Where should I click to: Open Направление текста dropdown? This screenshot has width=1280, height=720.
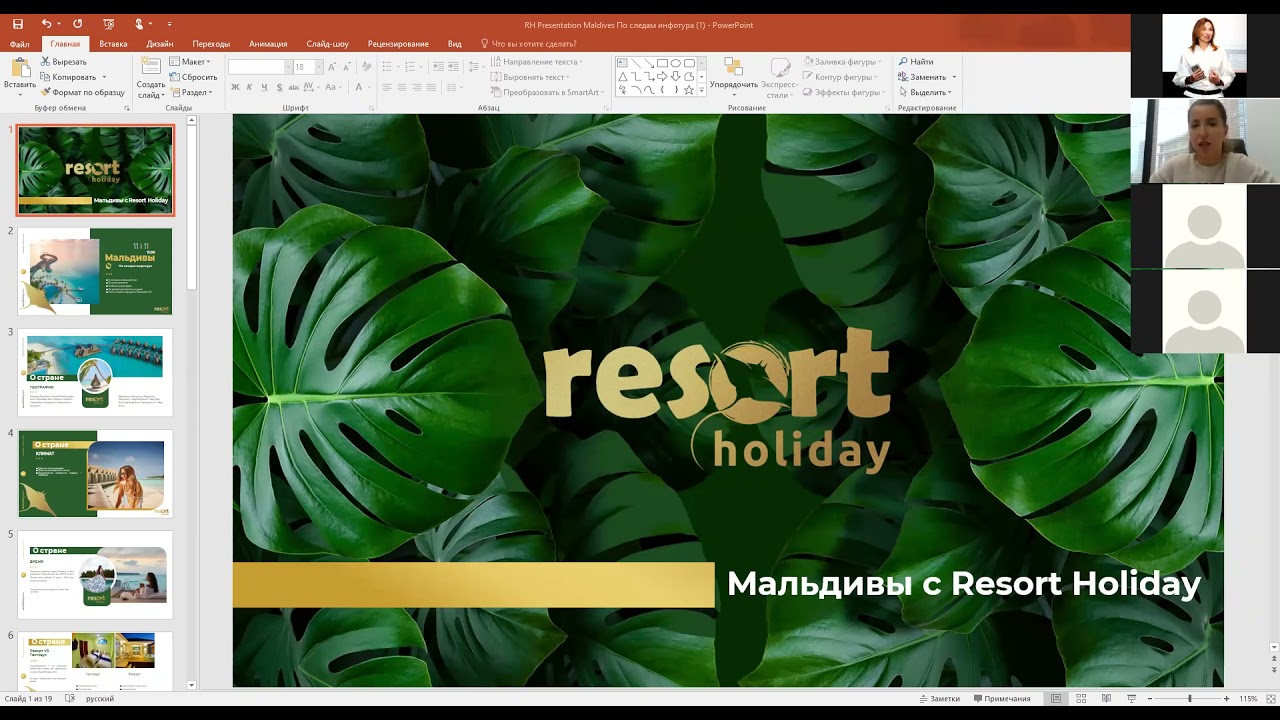pyautogui.click(x=539, y=62)
